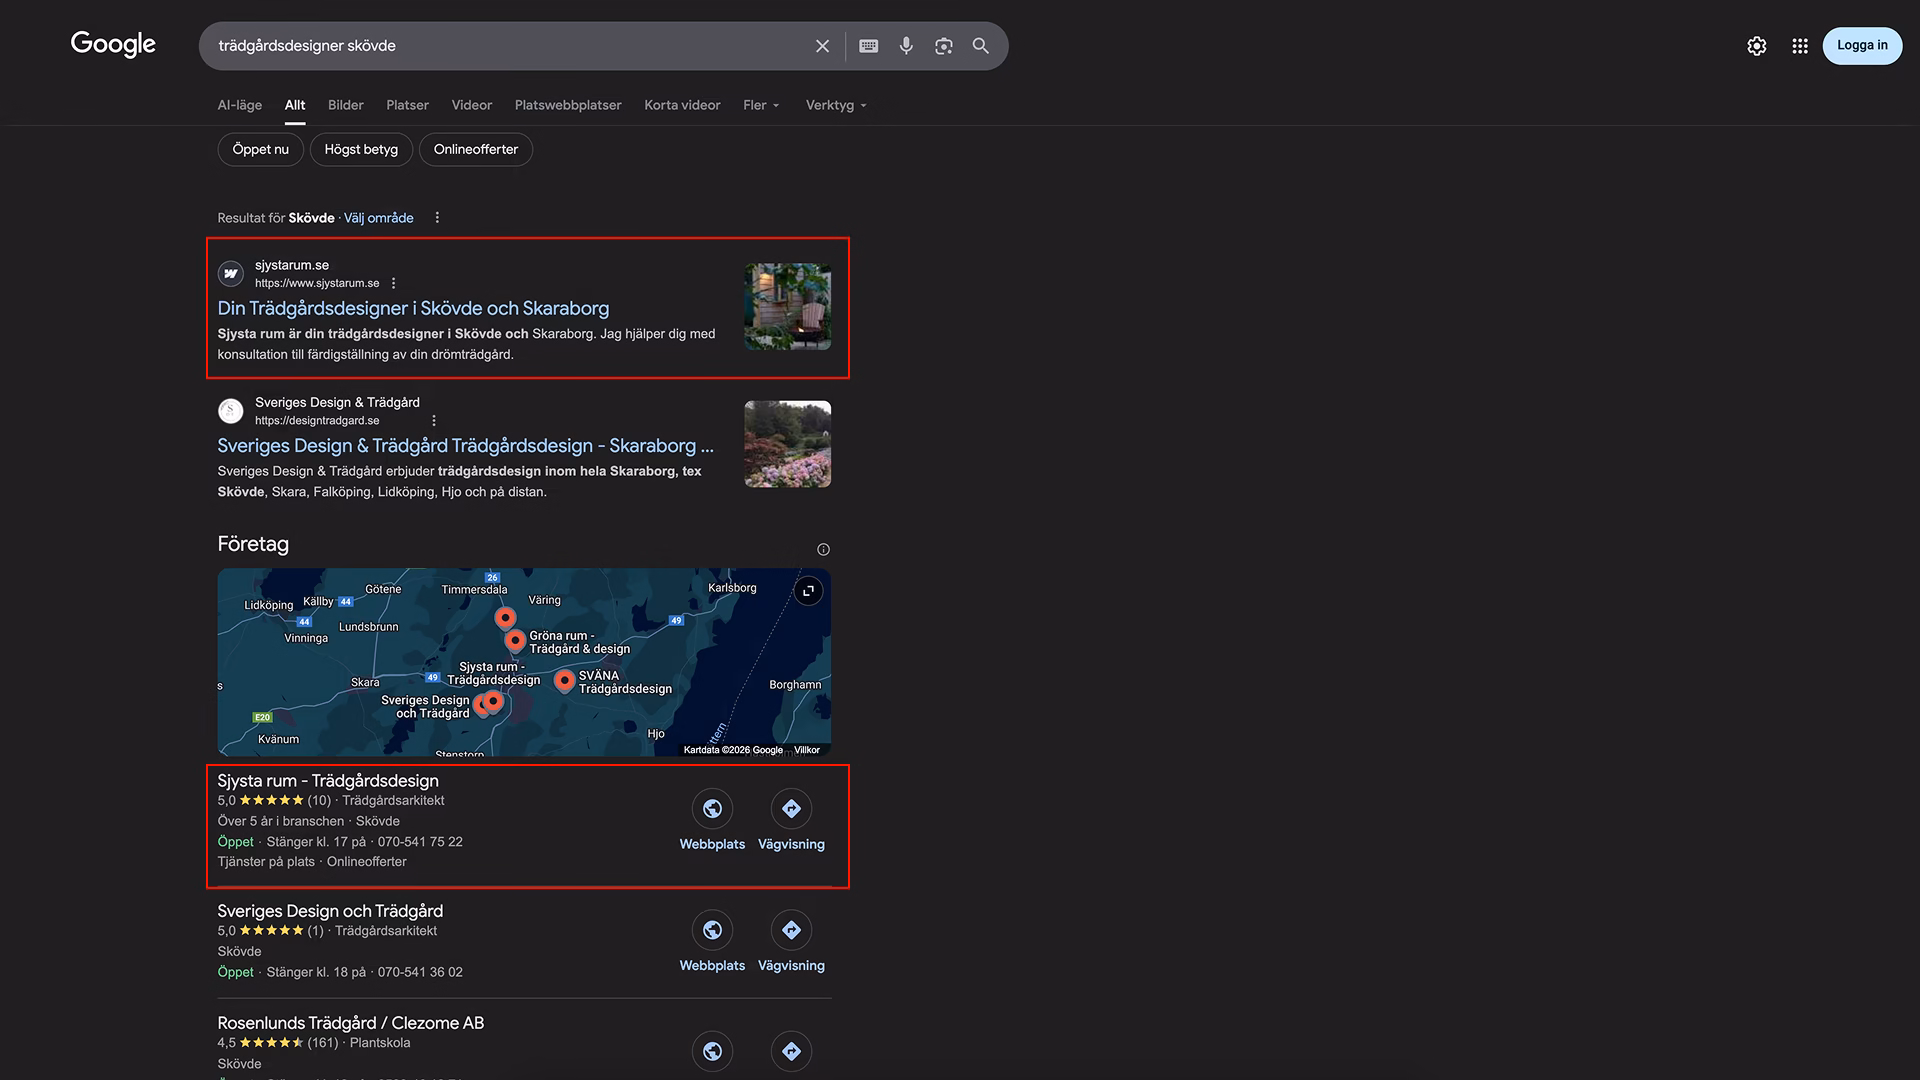Click the Företag heading
Viewport: 1920px width, 1080px height.
(x=253, y=544)
